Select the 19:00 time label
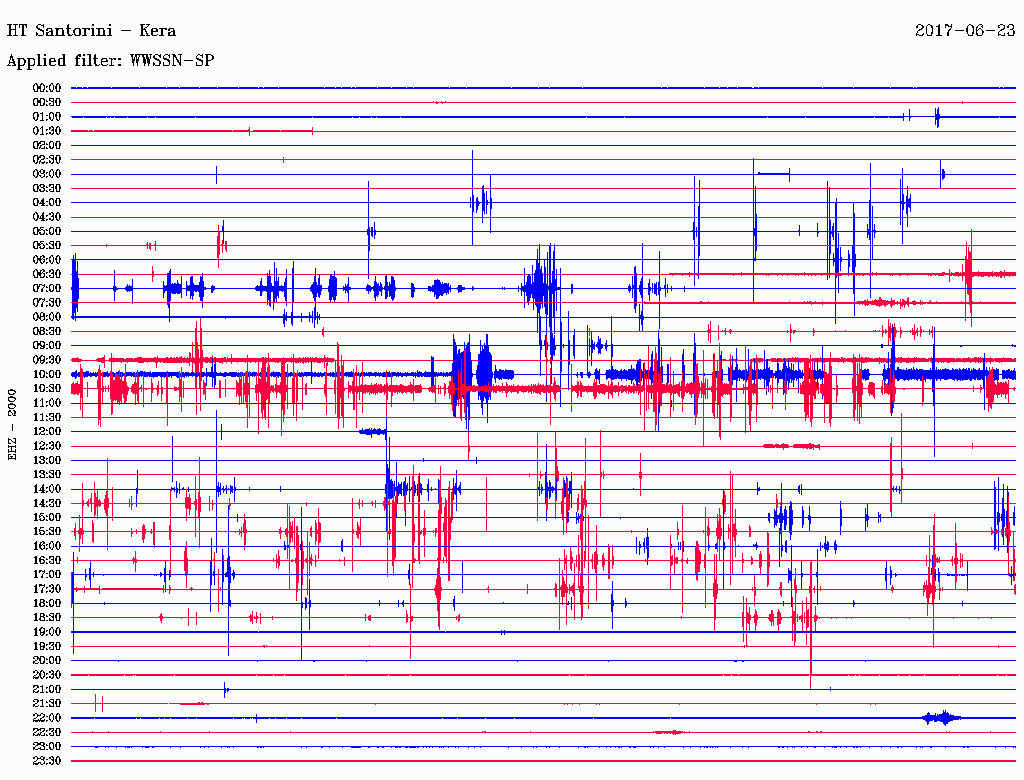 coord(47,632)
